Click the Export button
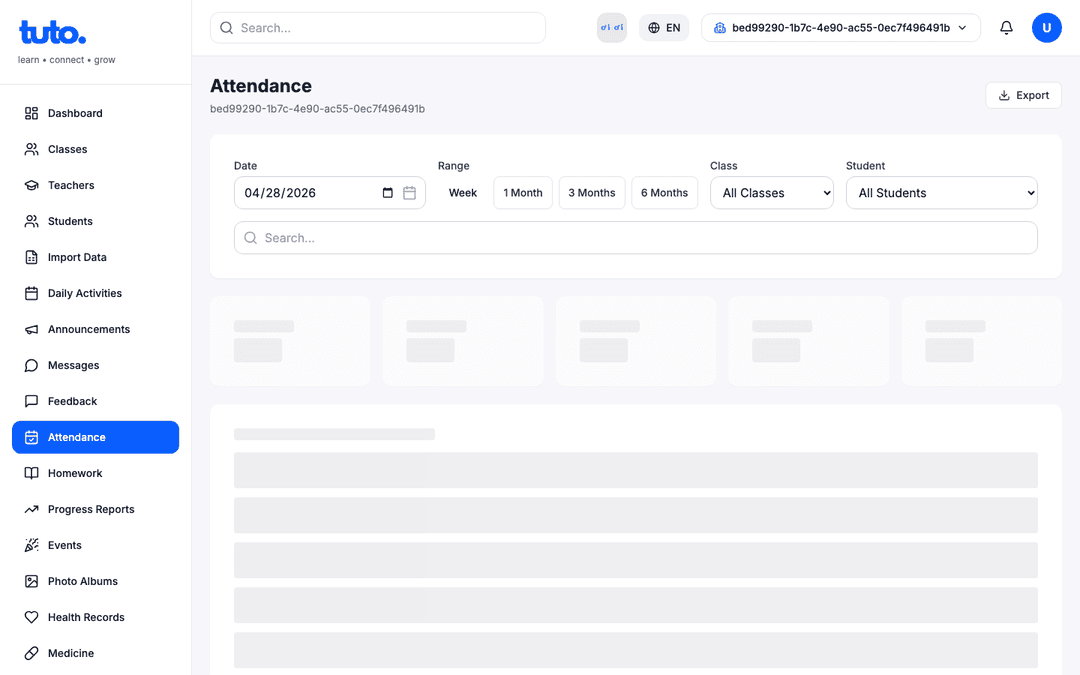 [x=1023, y=95]
